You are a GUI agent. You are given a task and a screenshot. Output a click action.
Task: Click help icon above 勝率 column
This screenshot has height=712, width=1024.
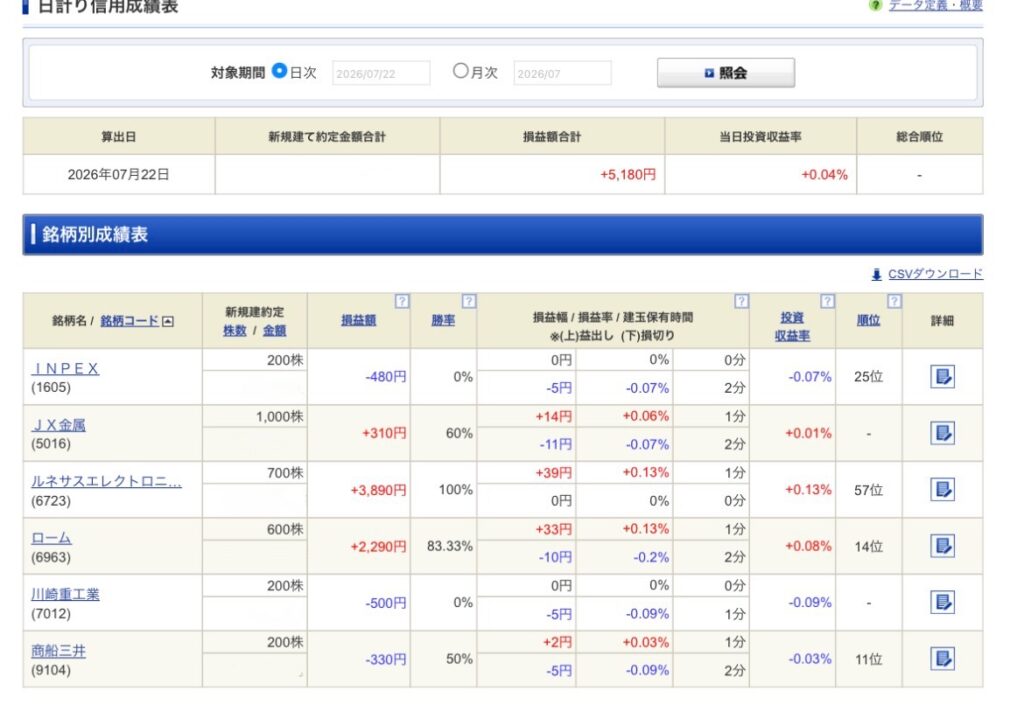click(469, 301)
